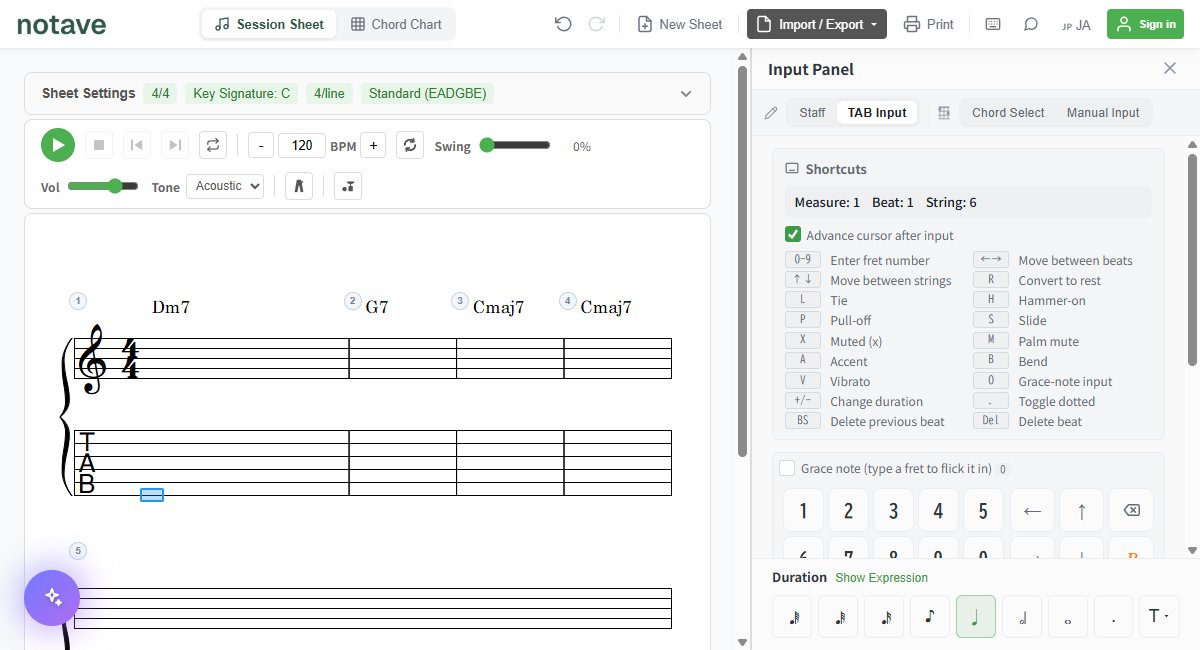
Task: Open the tuplet T dropdown
Action: pos(1160,616)
